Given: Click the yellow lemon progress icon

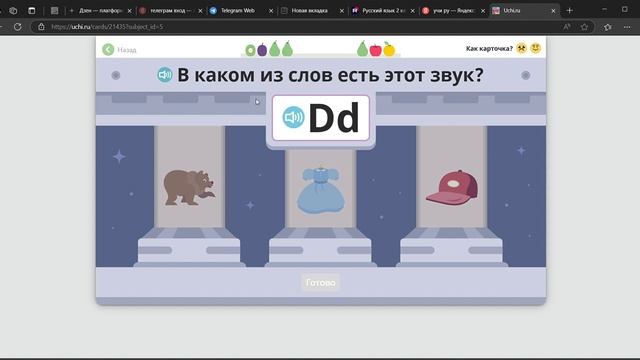Looking at the screenshot, I should [389, 49].
